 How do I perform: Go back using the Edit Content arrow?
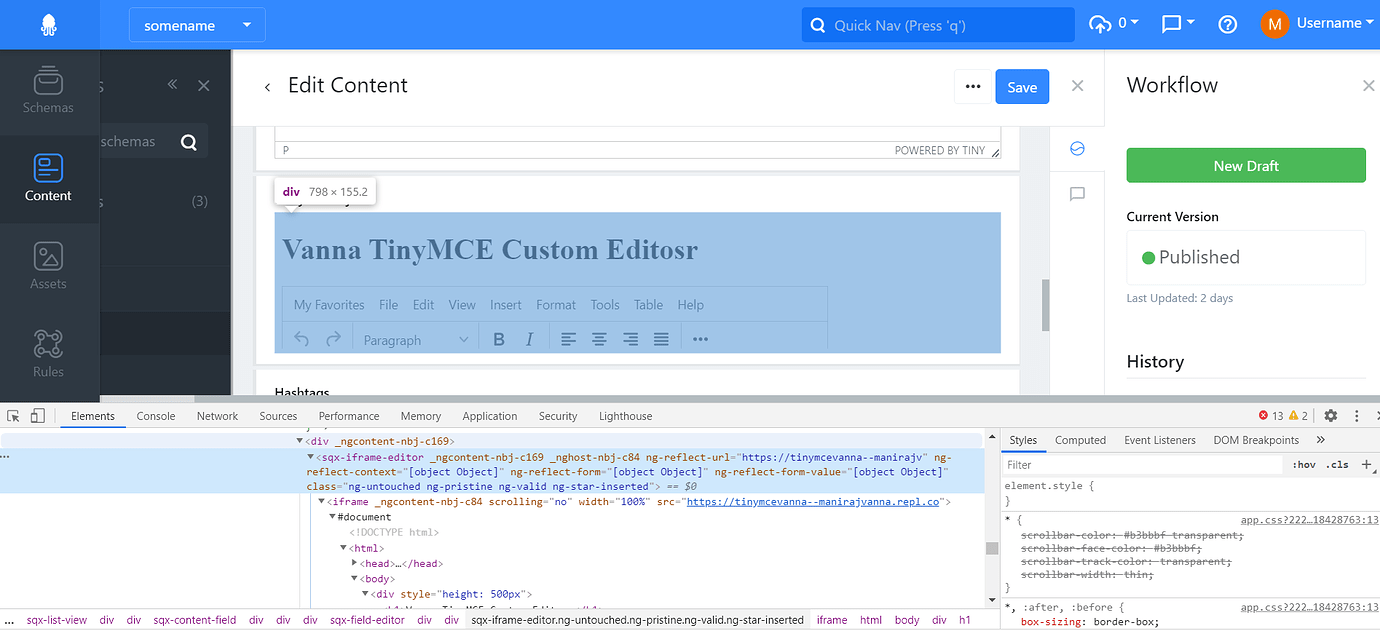pyautogui.click(x=267, y=88)
